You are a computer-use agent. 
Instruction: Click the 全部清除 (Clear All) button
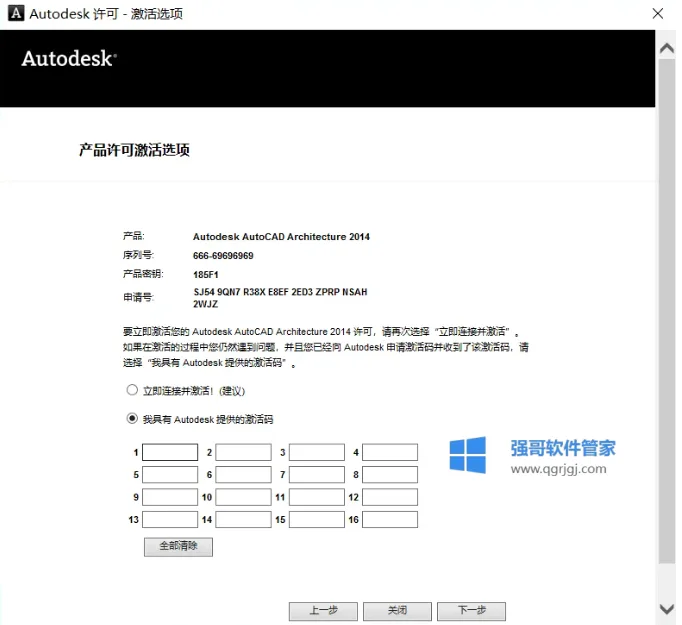pos(178,547)
